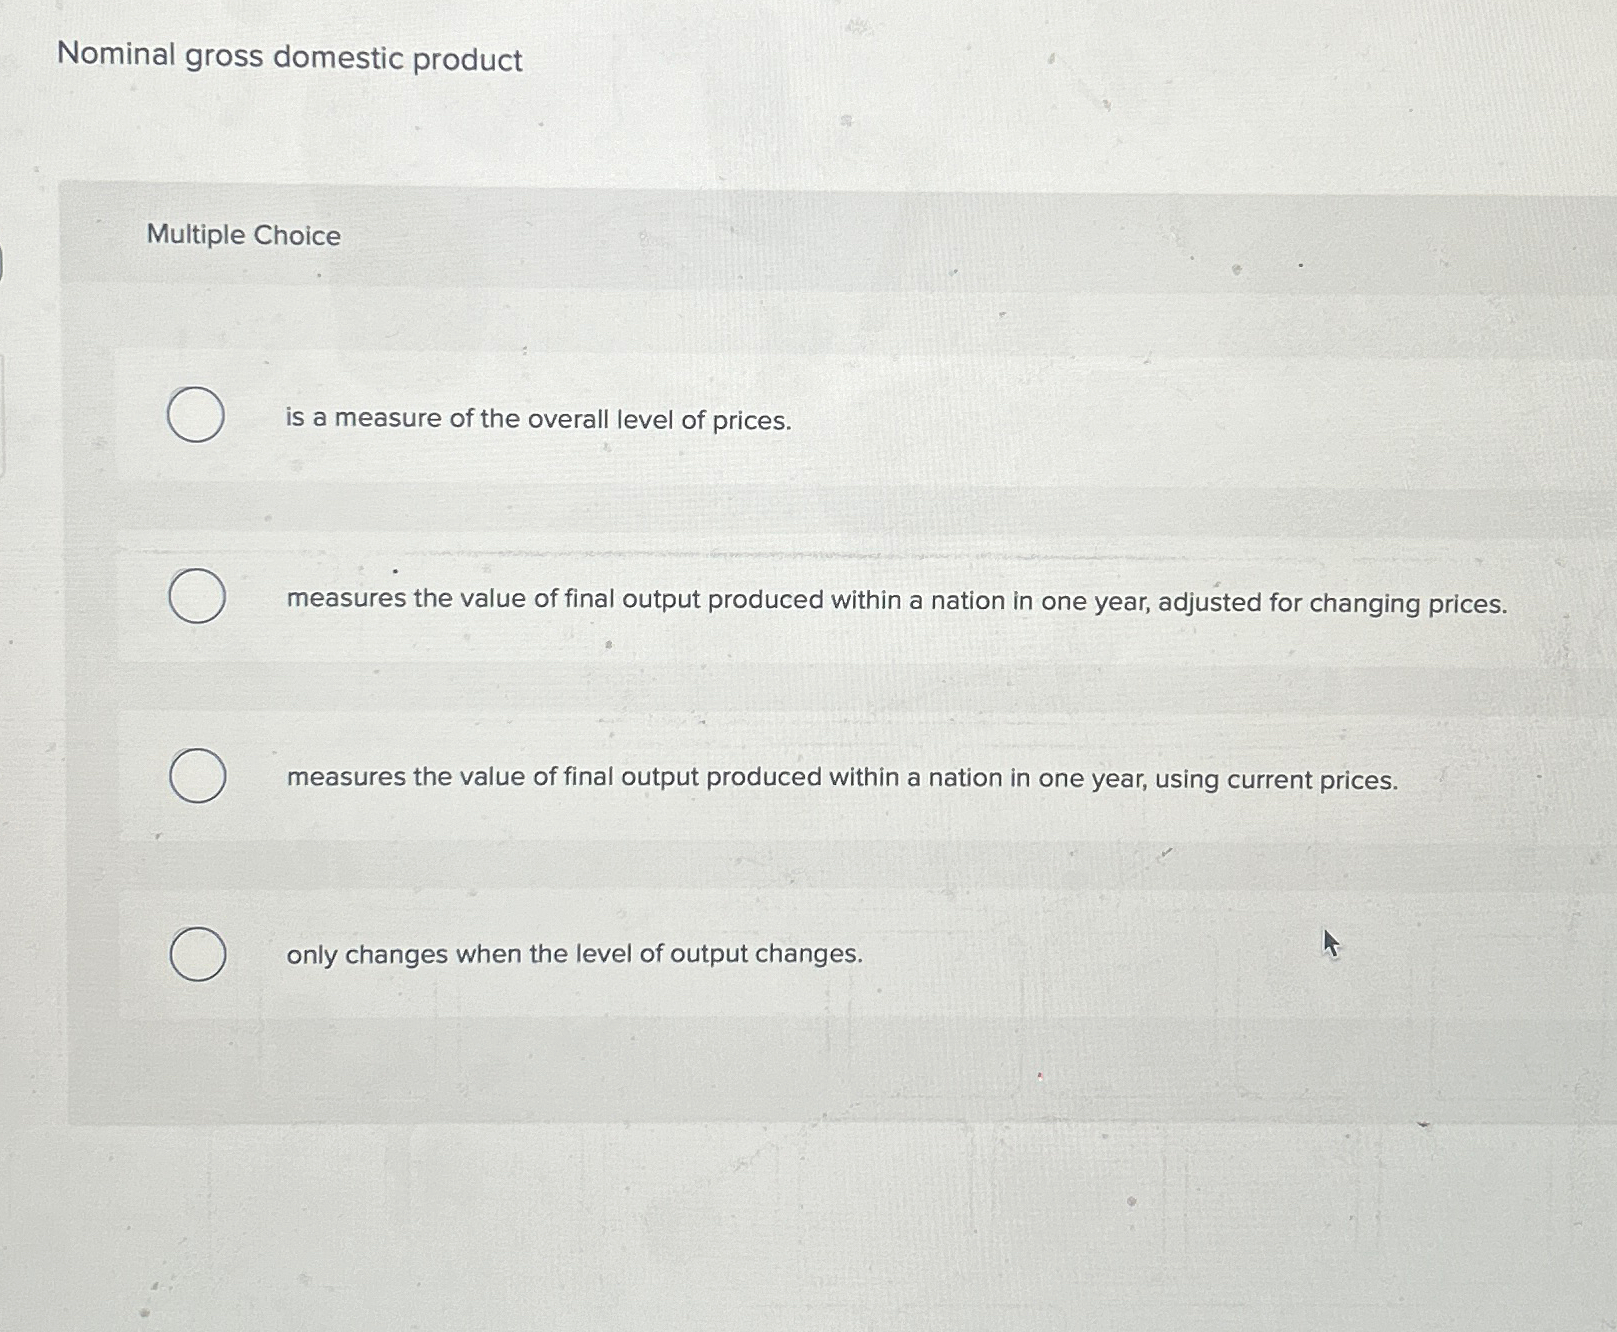Select the radio button for 'using current prices'

click(197, 775)
